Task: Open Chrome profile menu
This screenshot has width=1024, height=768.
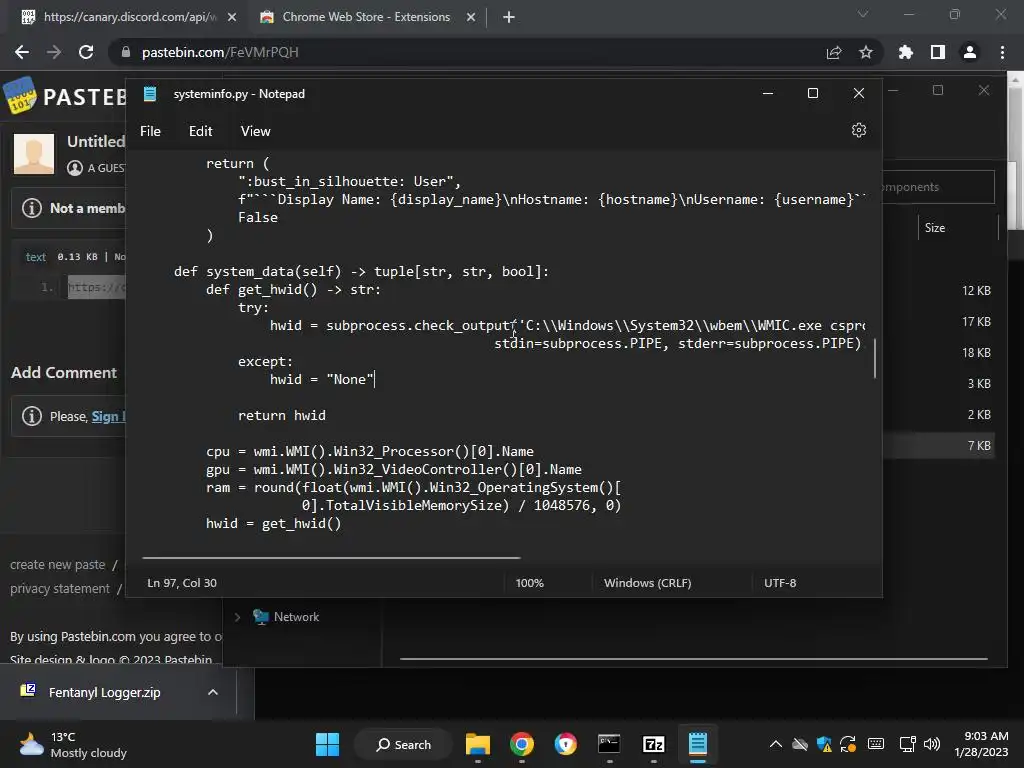Action: click(970, 52)
